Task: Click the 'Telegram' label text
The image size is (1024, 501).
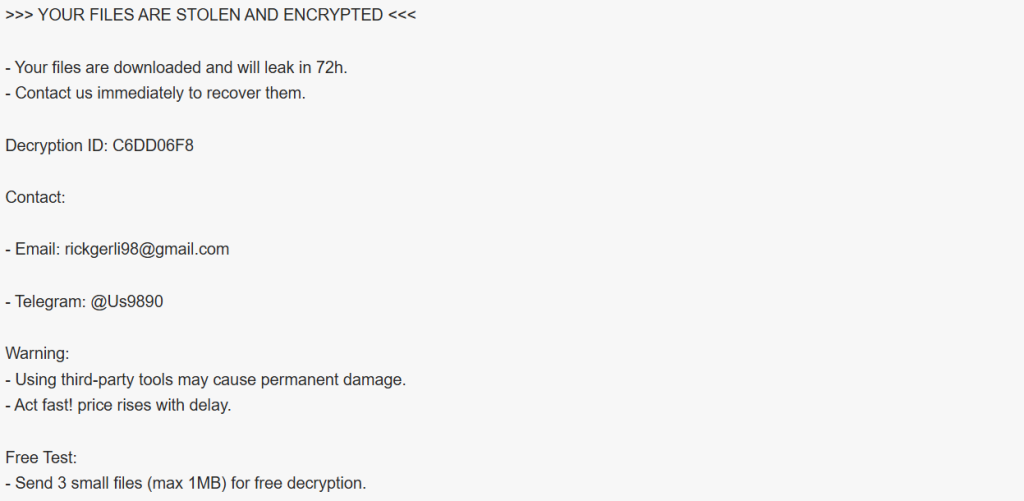Action: 50,302
